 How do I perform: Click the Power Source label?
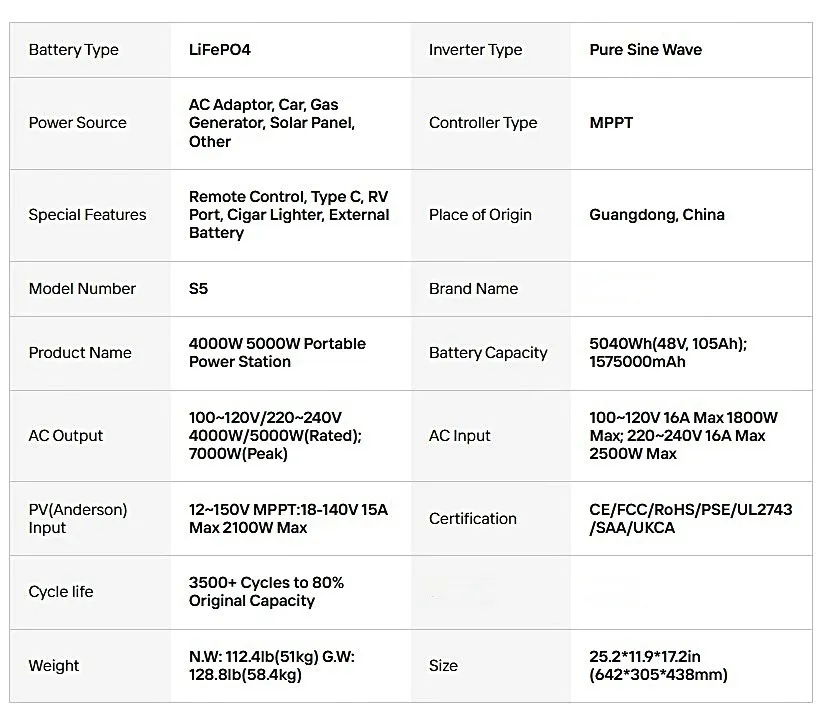click(x=77, y=123)
